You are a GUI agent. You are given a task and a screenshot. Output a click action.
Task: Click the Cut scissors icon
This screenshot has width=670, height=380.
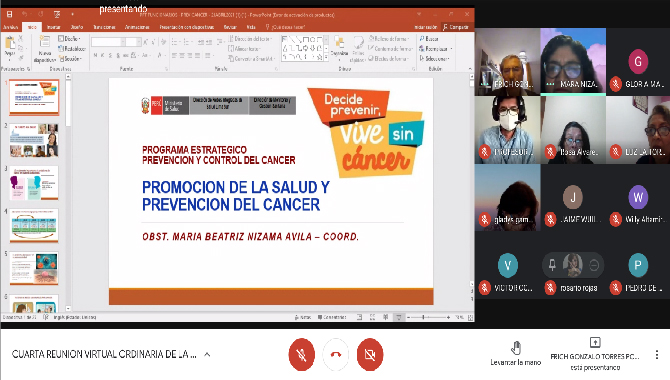[x=21, y=38]
